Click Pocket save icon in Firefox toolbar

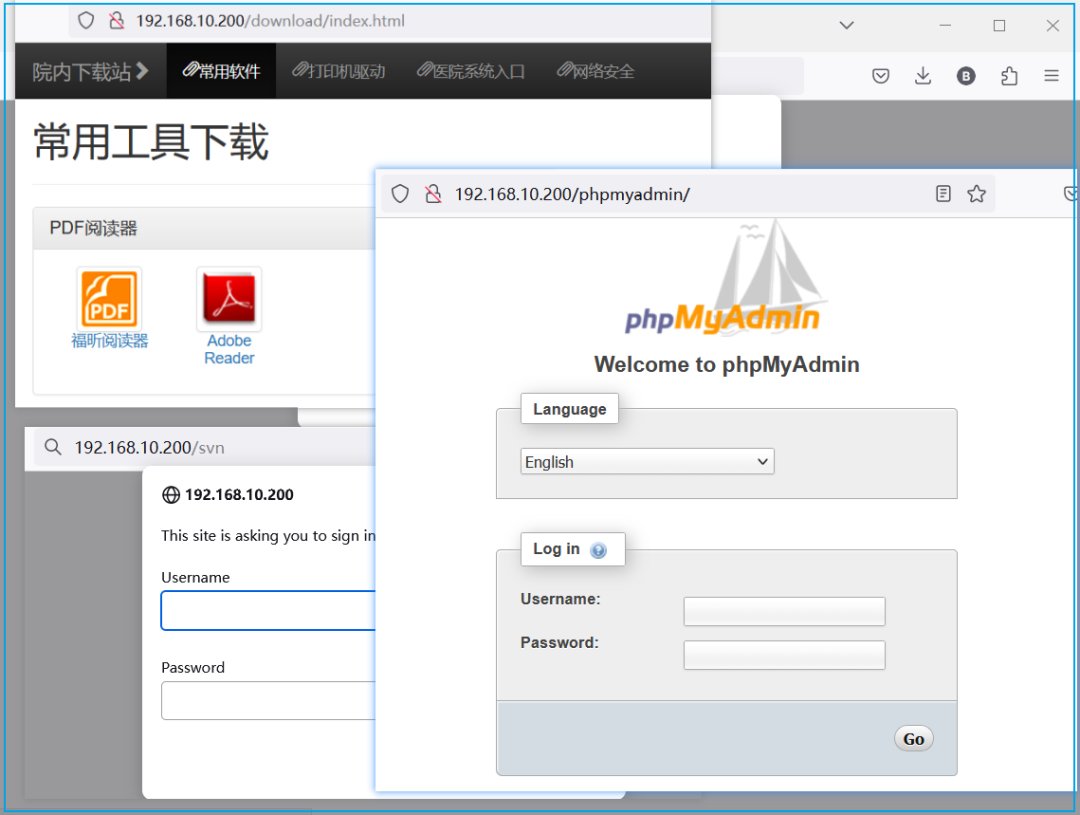pos(880,76)
